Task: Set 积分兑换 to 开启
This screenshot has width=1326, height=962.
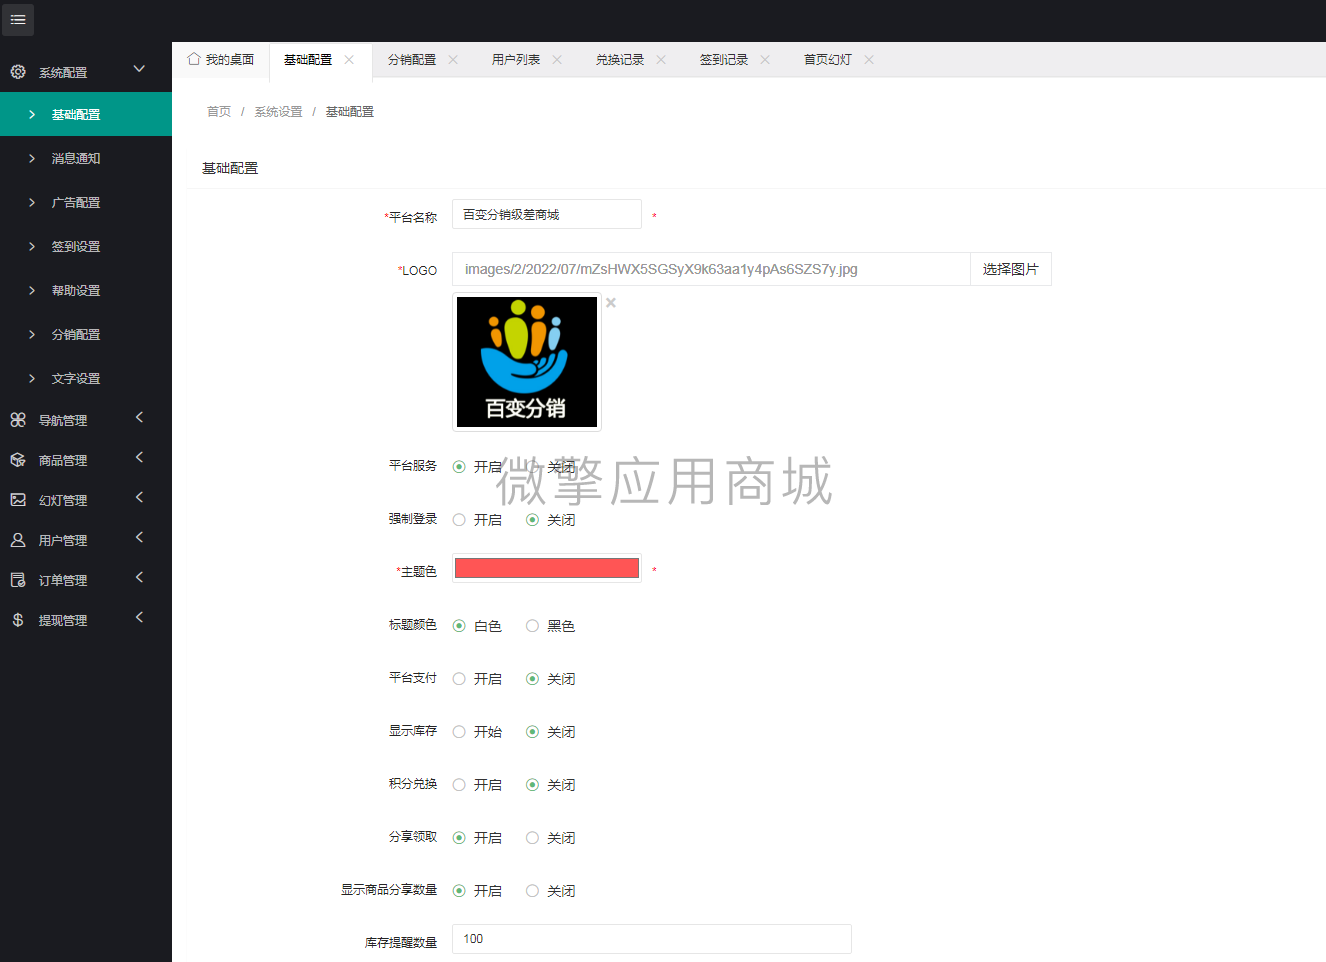Action: 459,785
